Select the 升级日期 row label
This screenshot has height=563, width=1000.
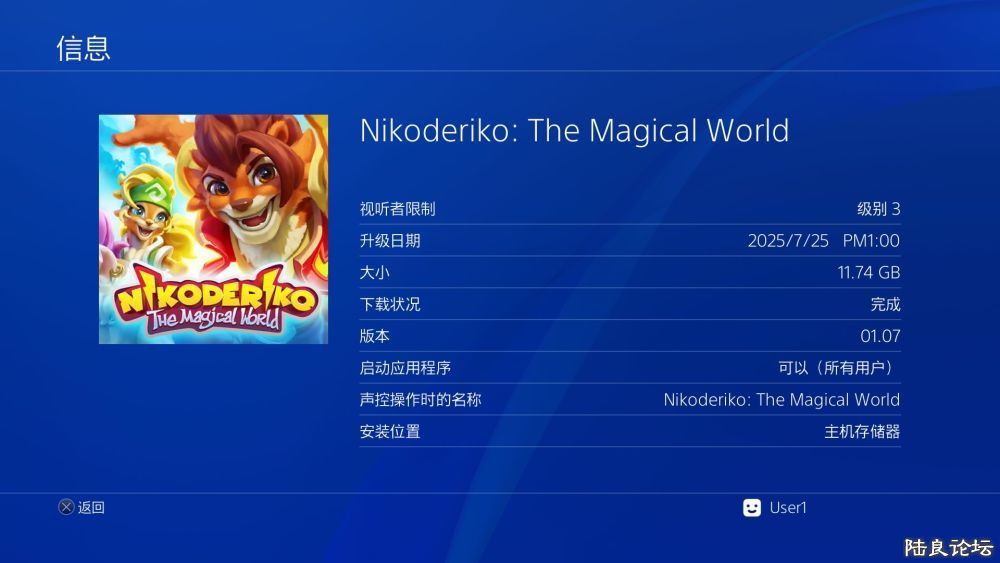tap(390, 241)
